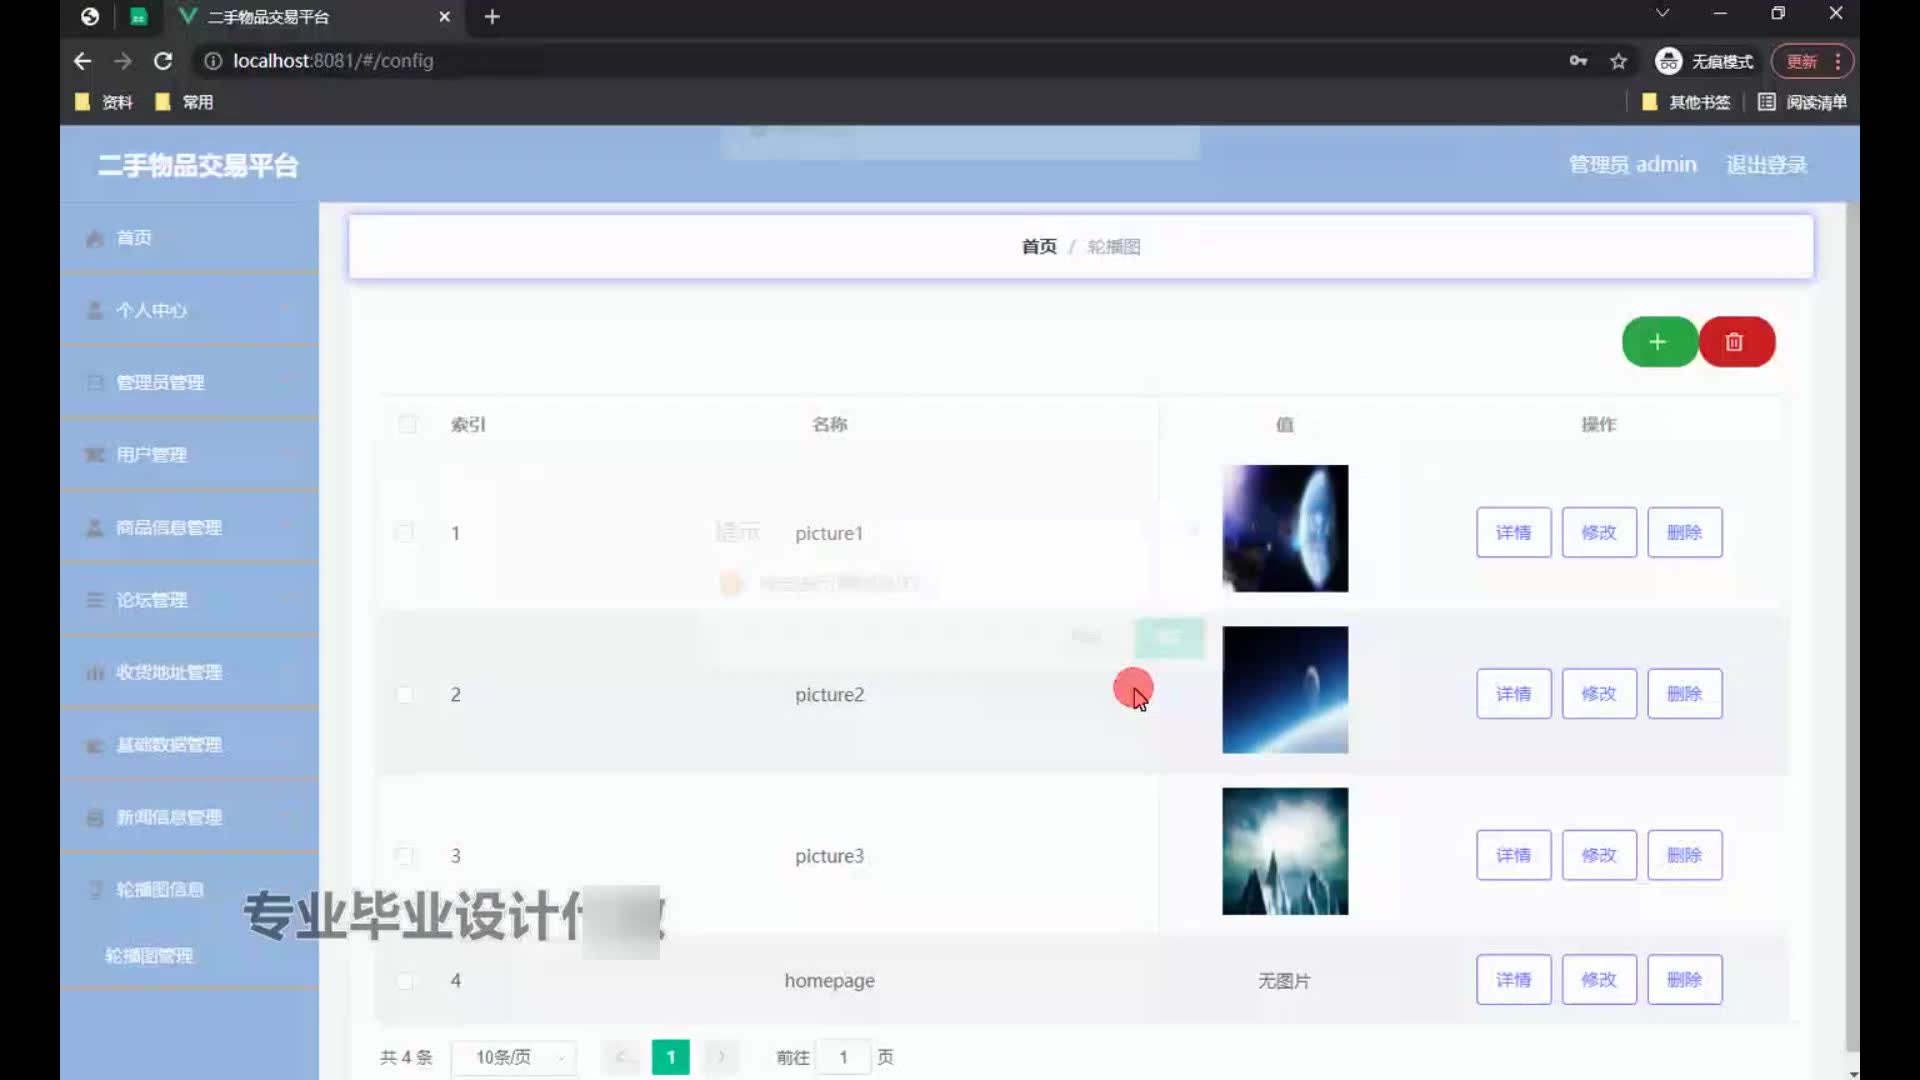Click the page vertical scrollbar
This screenshot has width=1920, height=1080.
pyautogui.click(x=1853, y=626)
